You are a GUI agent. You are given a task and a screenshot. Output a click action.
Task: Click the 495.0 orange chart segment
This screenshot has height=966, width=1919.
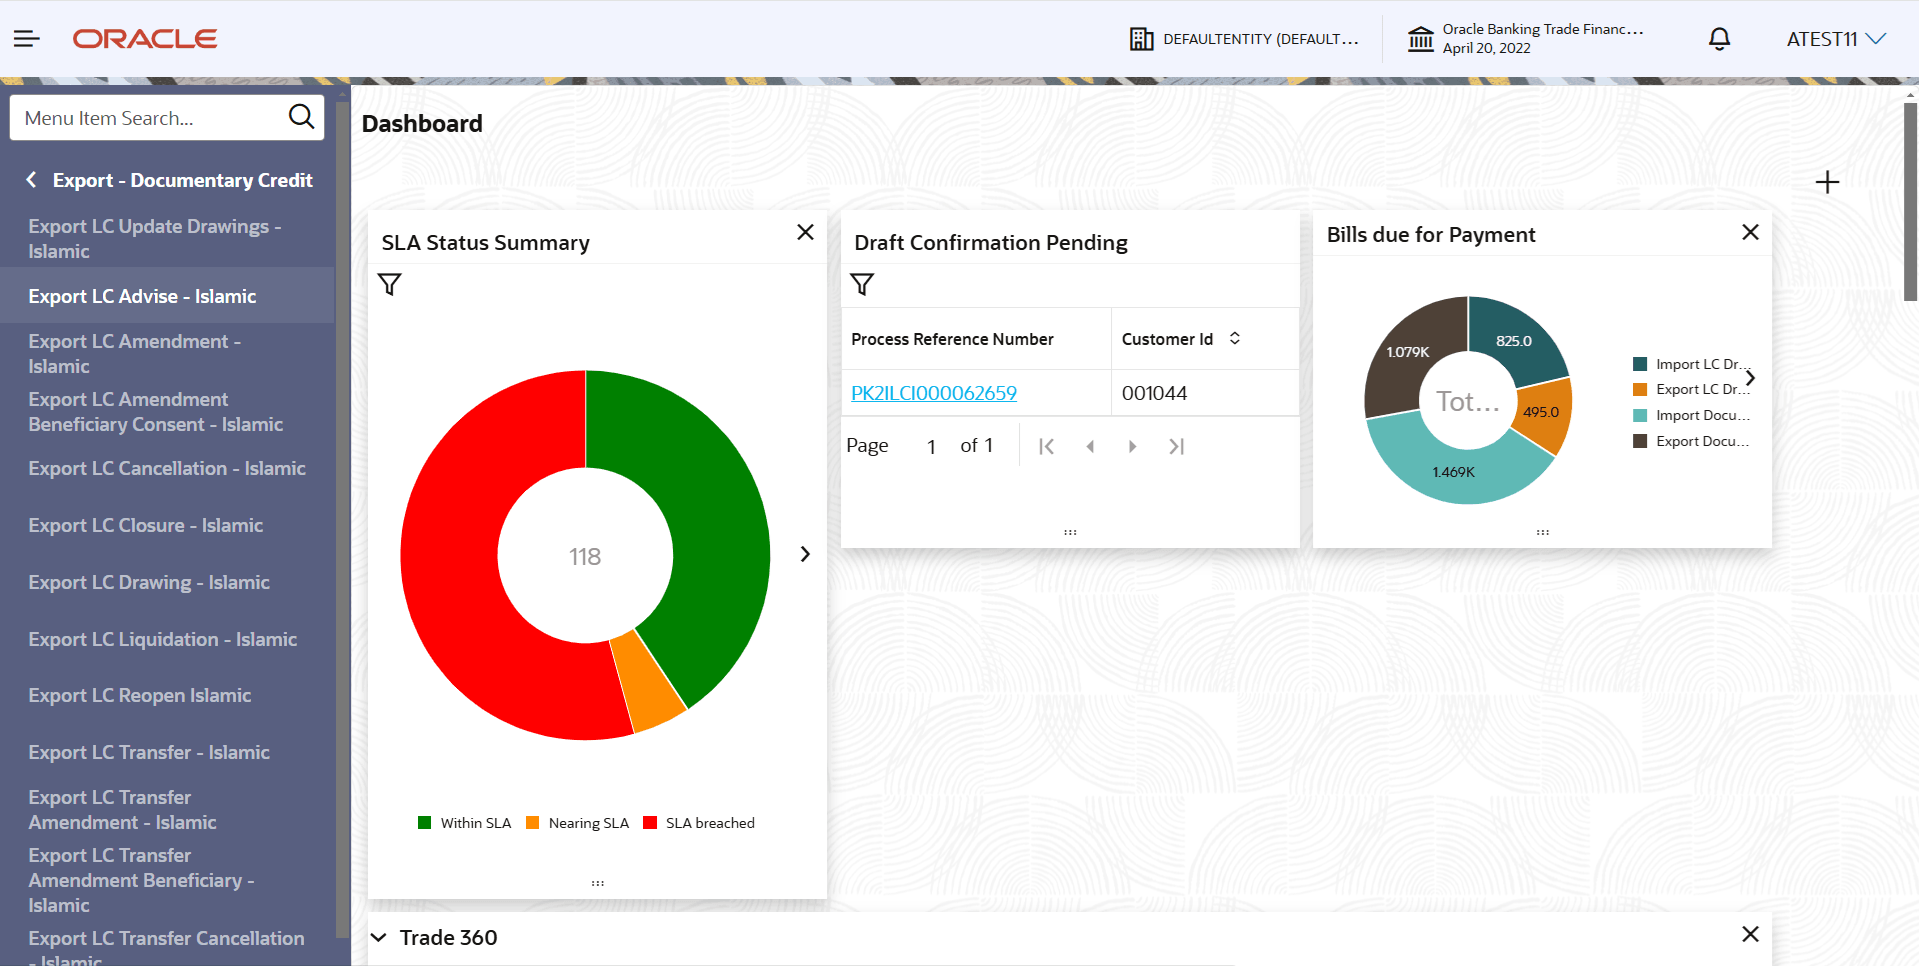1541,412
